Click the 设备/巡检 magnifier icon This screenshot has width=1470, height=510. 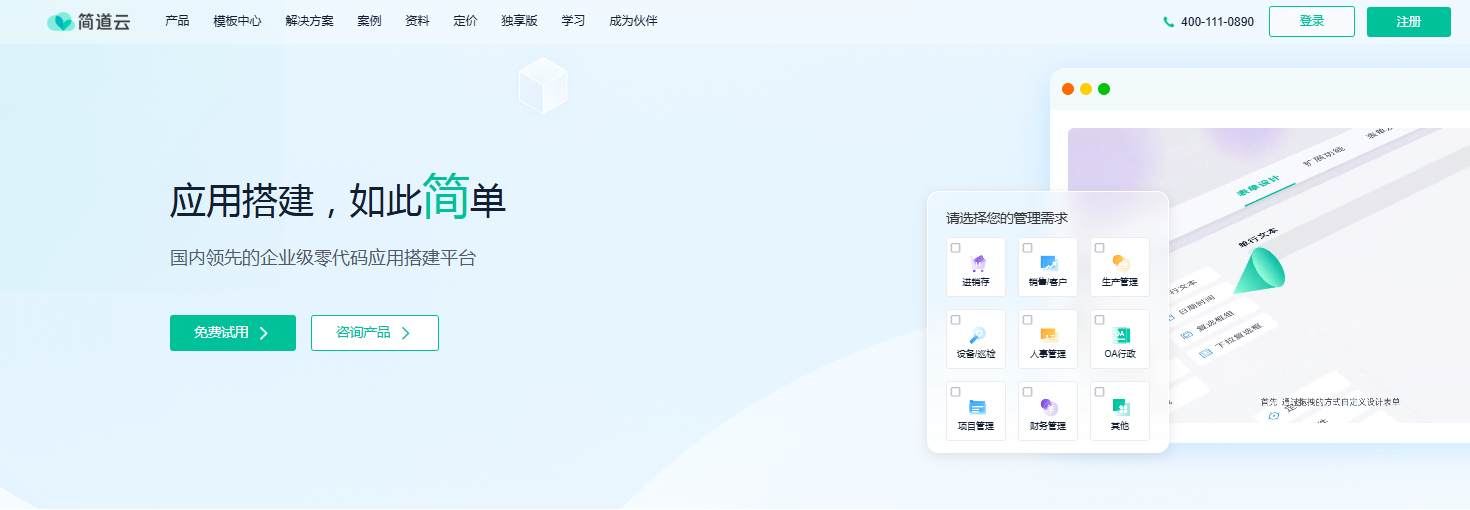[x=978, y=335]
